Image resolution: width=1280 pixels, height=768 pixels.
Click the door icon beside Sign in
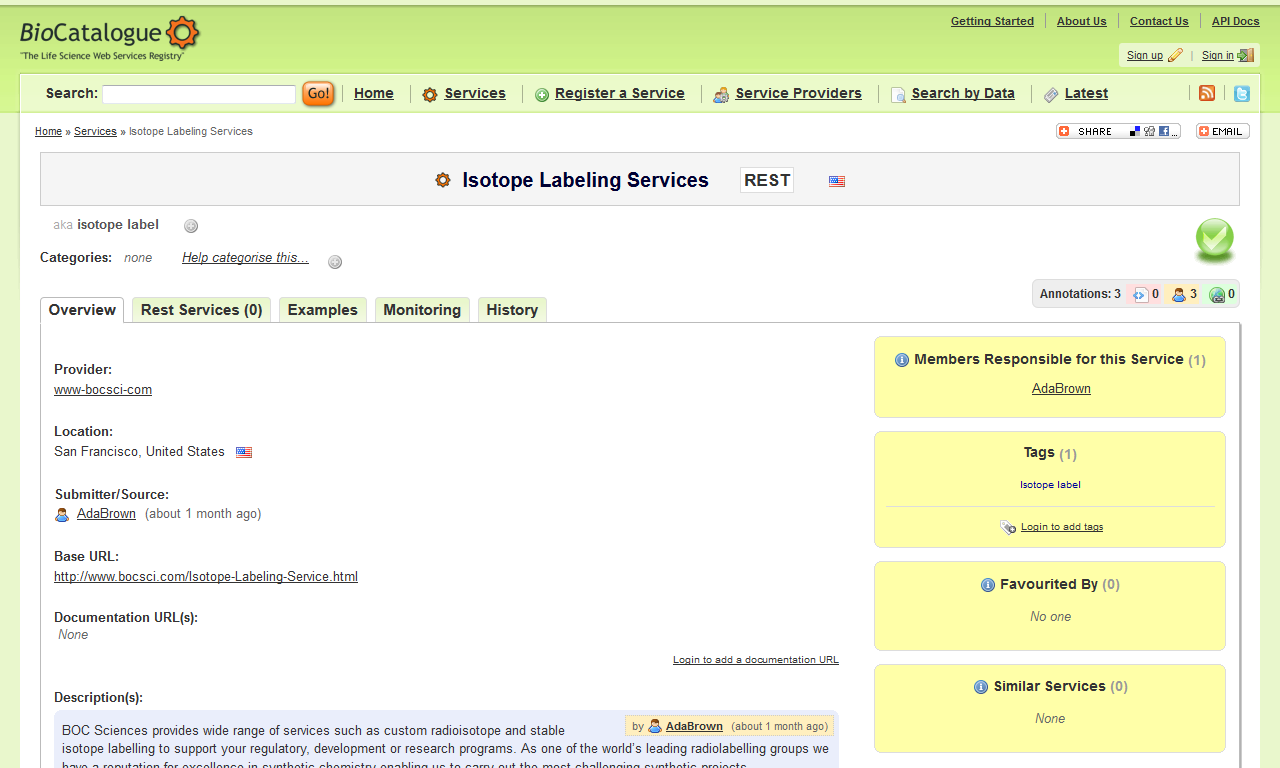coord(1246,55)
